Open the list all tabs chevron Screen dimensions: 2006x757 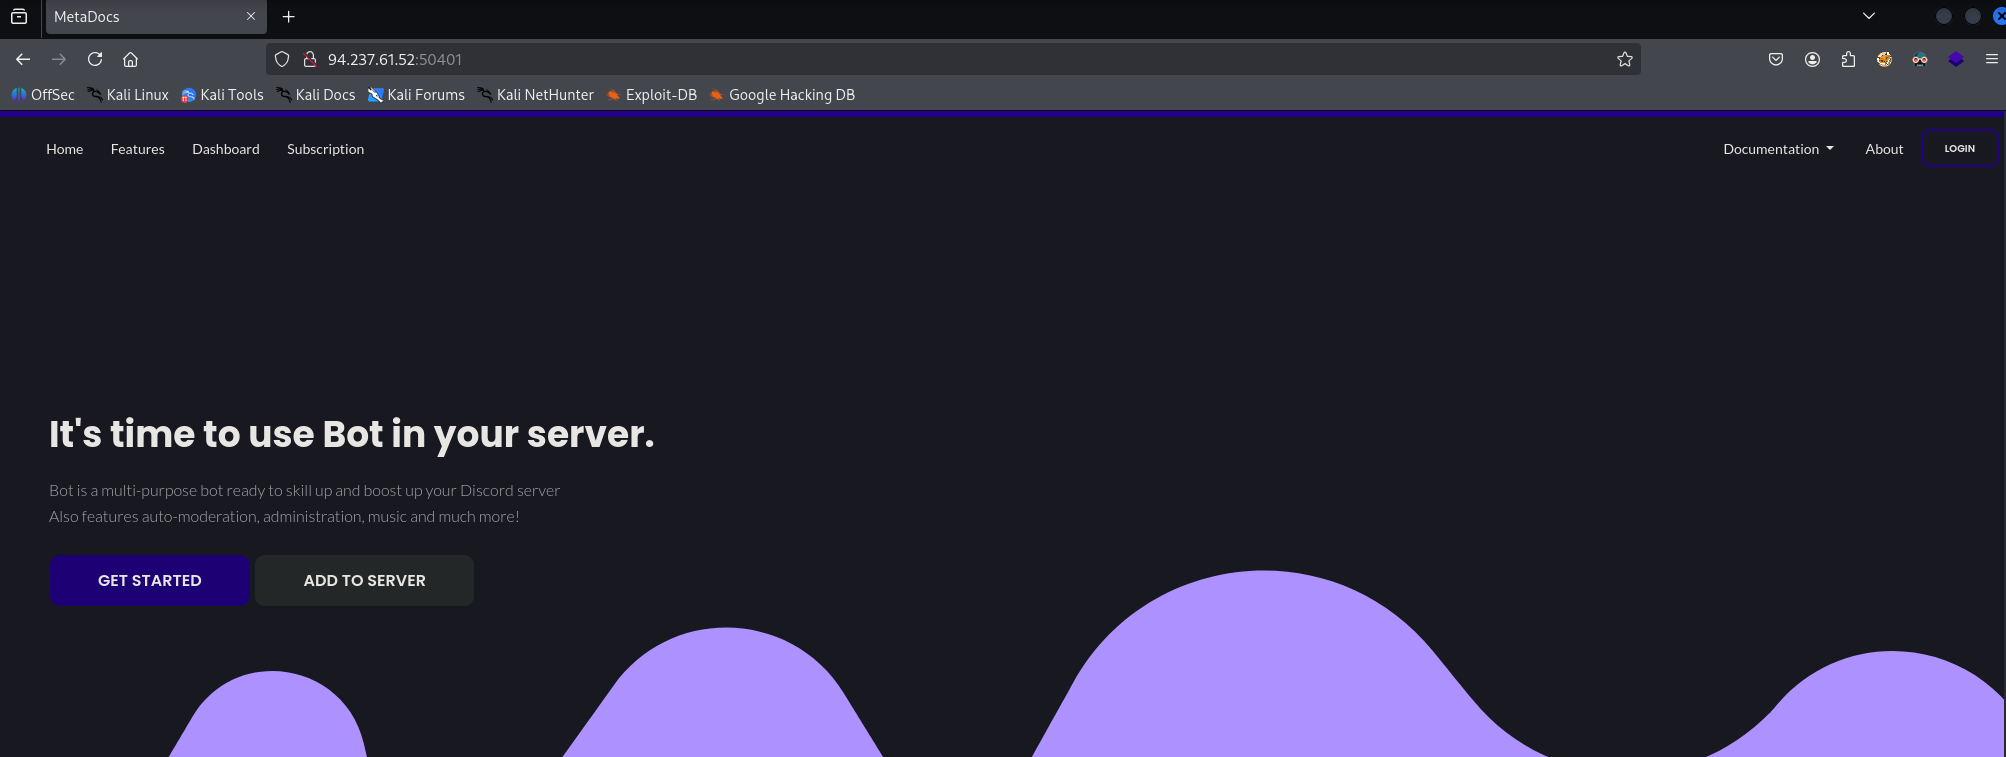pyautogui.click(x=1868, y=16)
